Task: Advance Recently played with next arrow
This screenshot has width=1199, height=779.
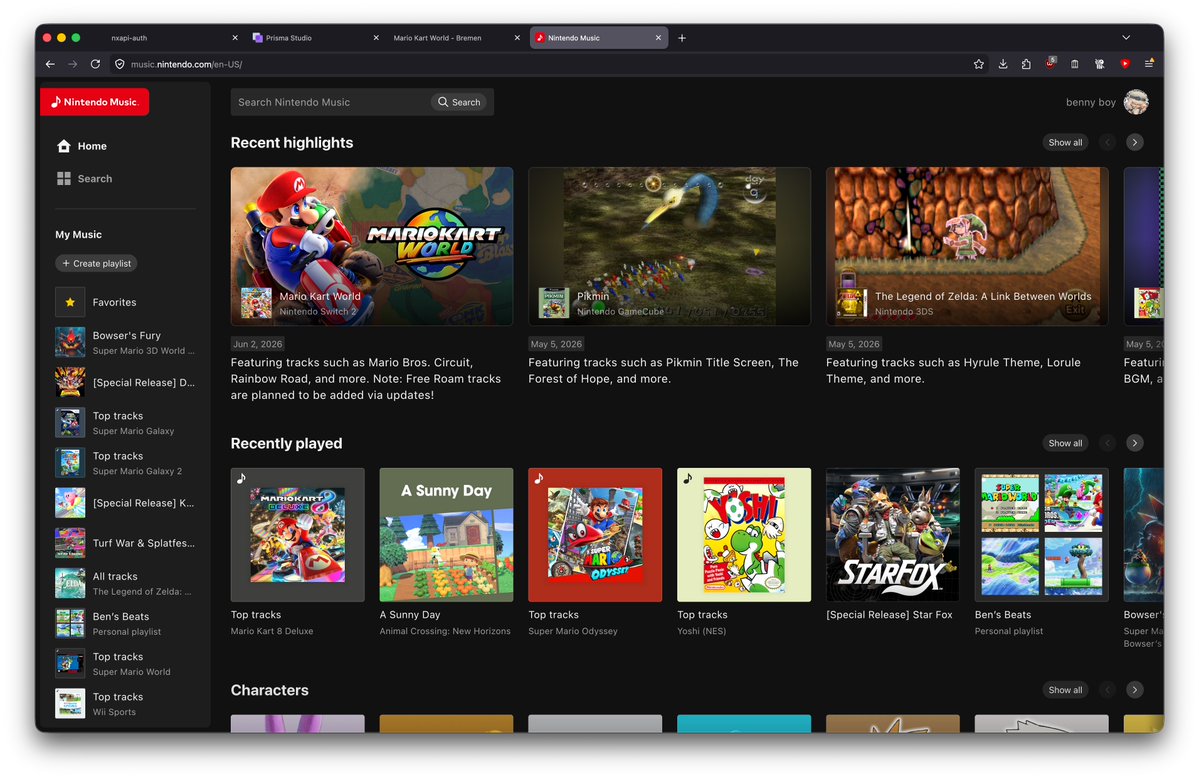Action: (x=1135, y=443)
